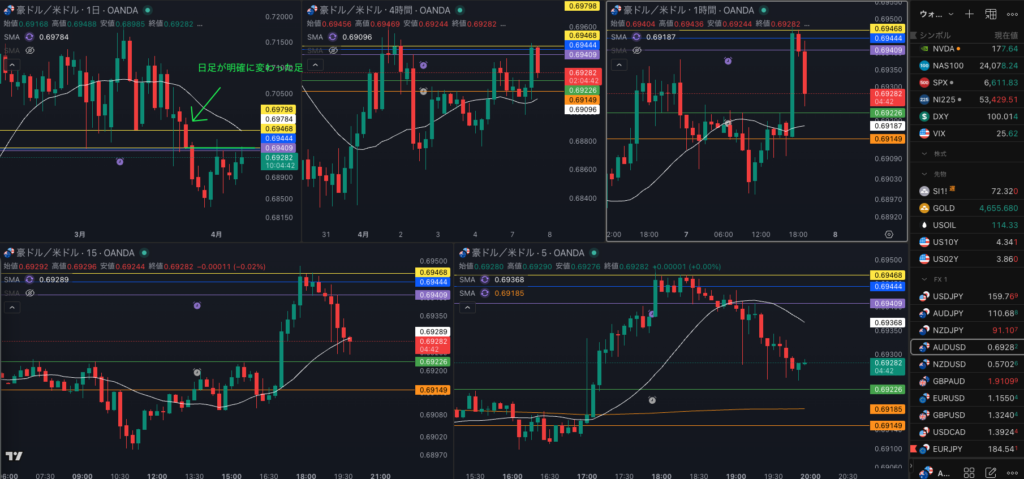Click the market status dot on the 5-minute chart
This screenshot has height=479, width=1024.
tap(595, 253)
